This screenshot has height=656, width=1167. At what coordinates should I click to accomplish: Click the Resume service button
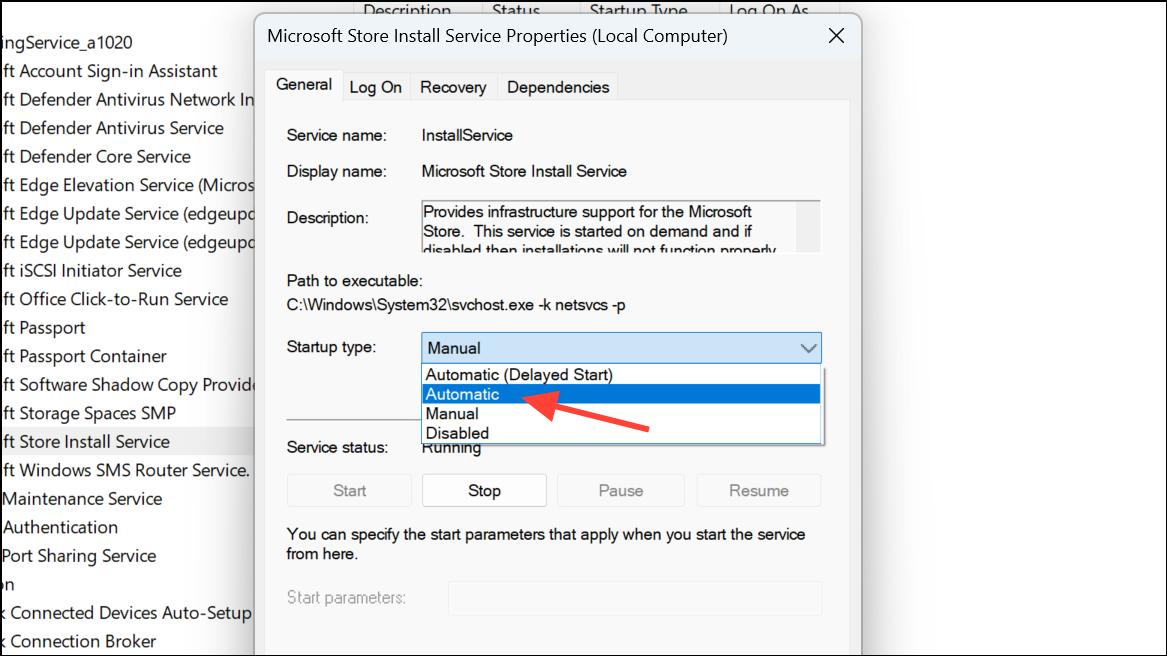pos(758,491)
